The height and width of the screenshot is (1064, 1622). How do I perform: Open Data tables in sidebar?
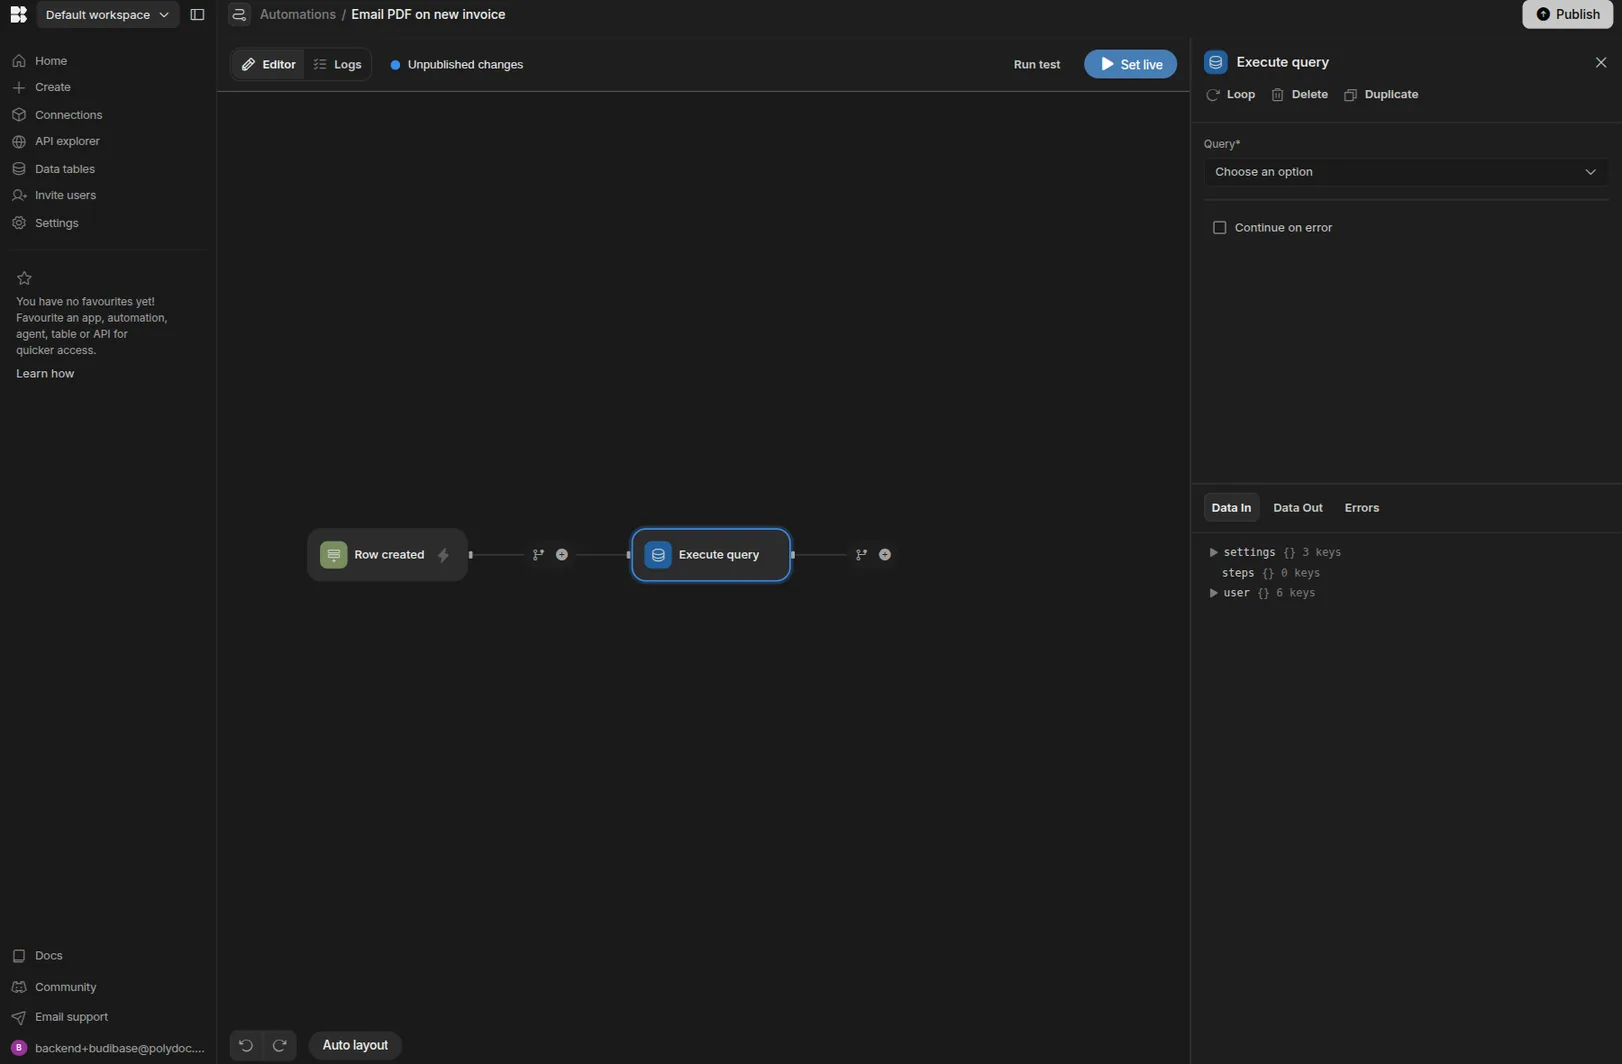click(64, 169)
